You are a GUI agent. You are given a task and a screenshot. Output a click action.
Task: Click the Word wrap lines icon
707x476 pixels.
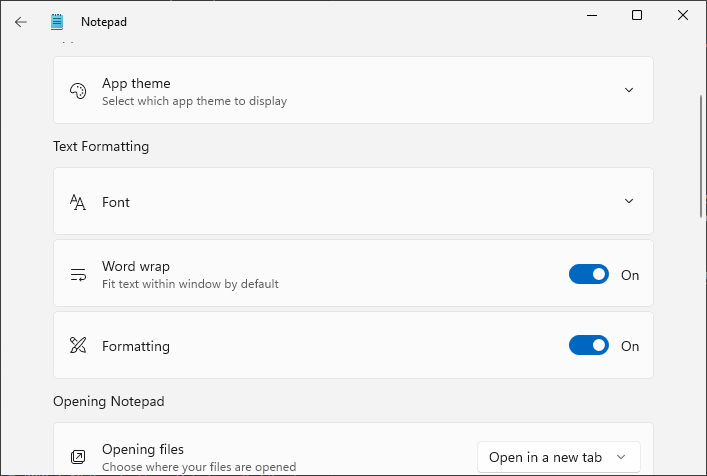pos(78,275)
